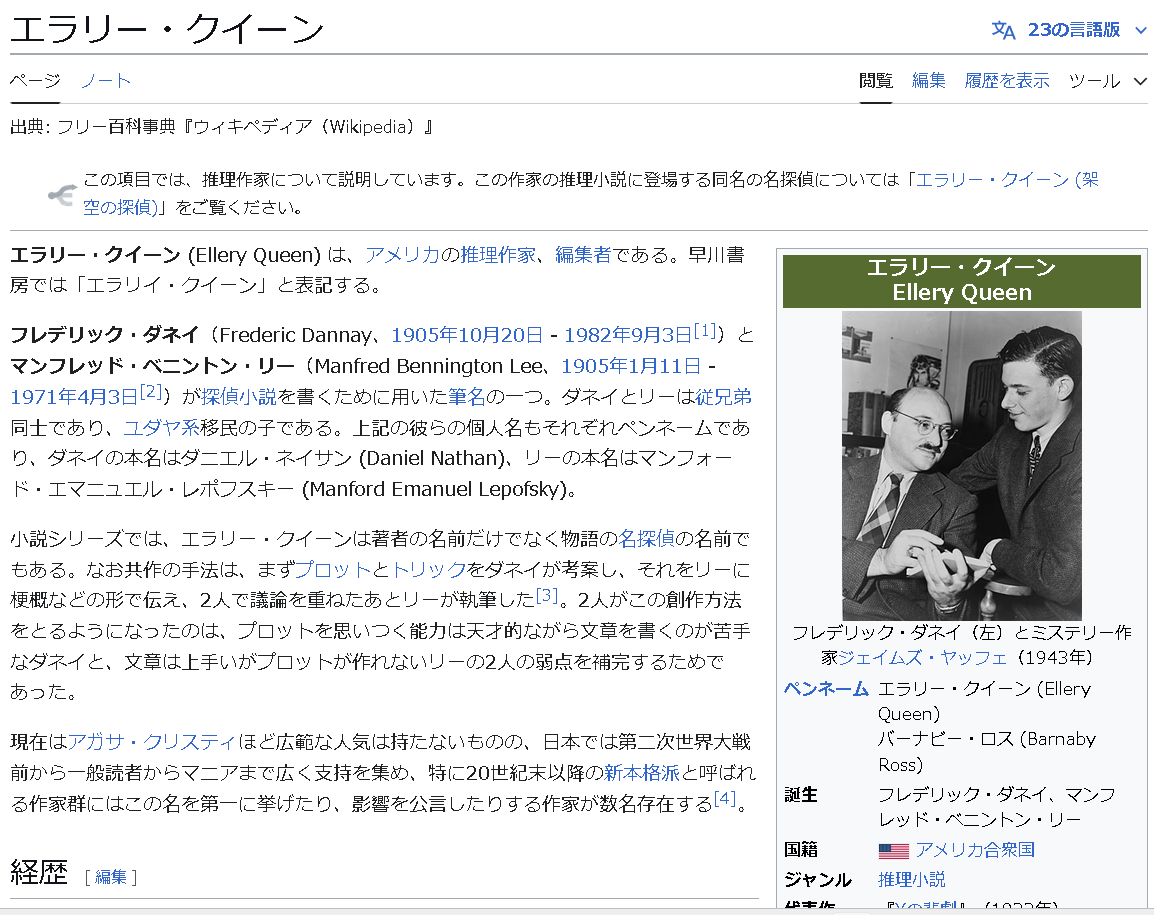Open the 1971年4月3日 date link
Viewport: 1154px width, 915px height.
click(74, 397)
